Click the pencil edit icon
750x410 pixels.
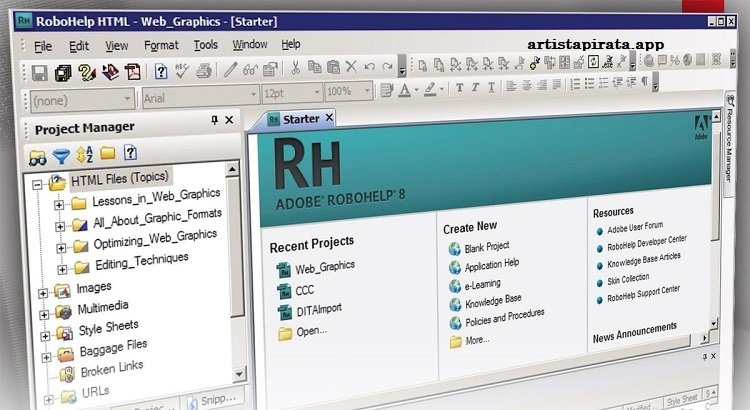[x=231, y=69]
